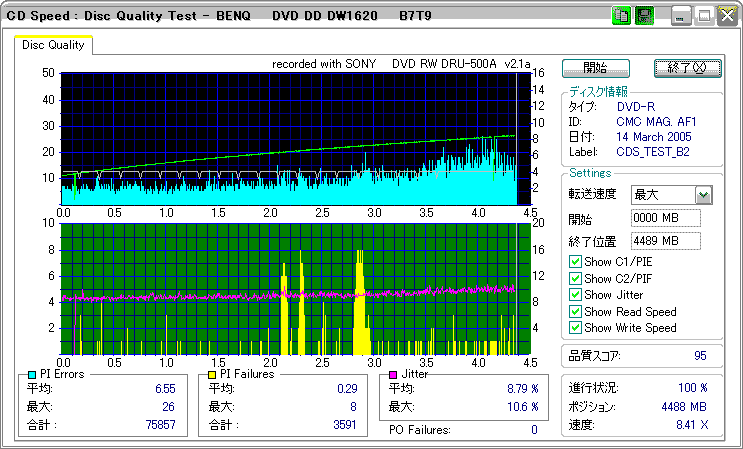Turn off Show Read Speed
The image size is (743, 449).
pos(575,311)
